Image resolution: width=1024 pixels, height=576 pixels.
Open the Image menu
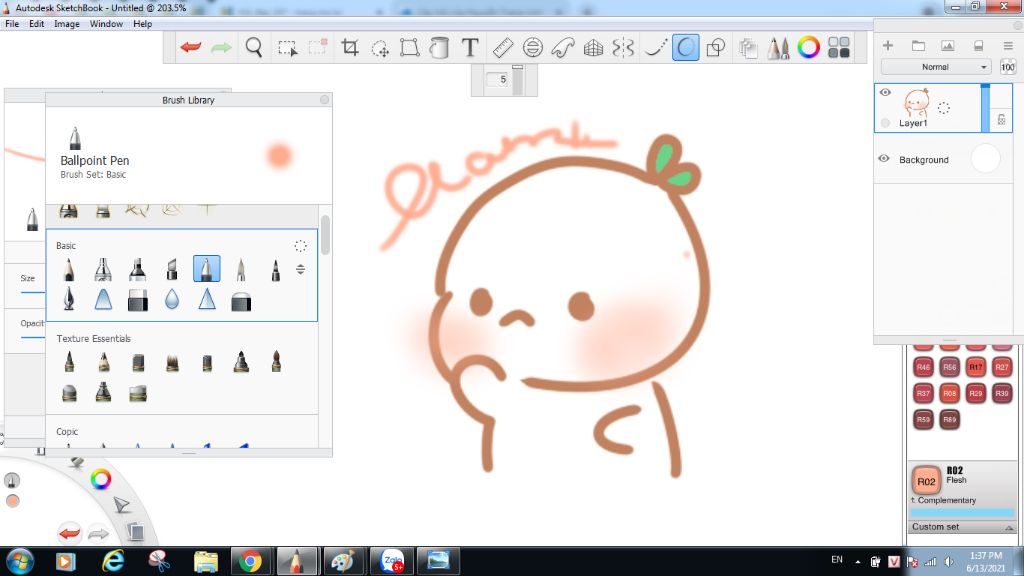[x=67, y=24]
